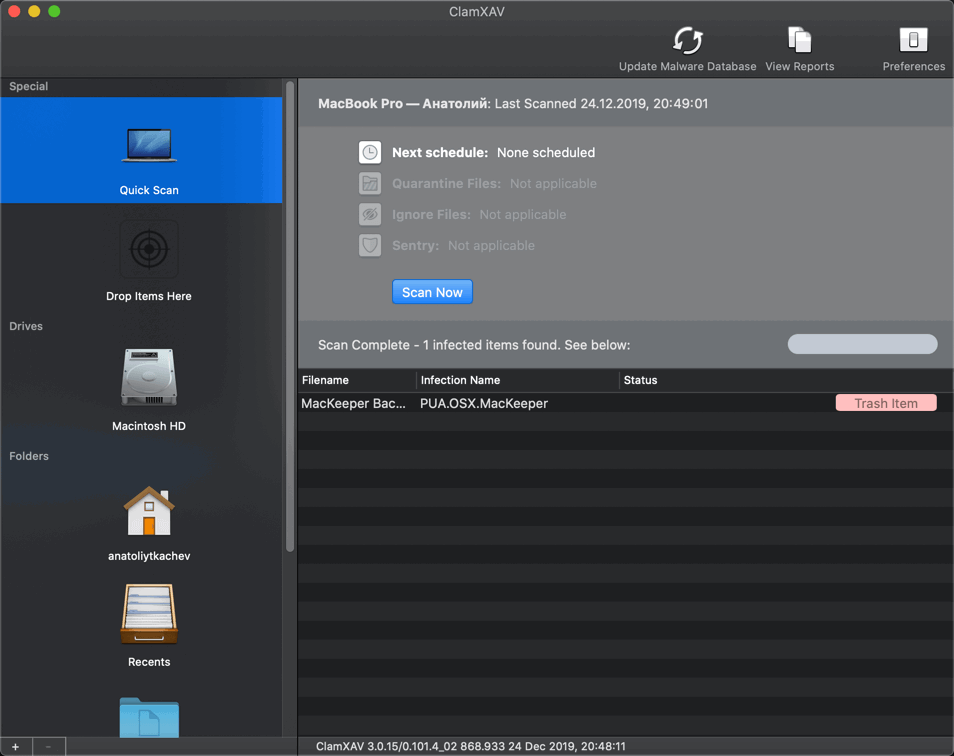Image resolution: width=954 pixels, height=756 pixels.
Task: Click the Ignore Files crossed-eye icon
Action: coord(370,215)
